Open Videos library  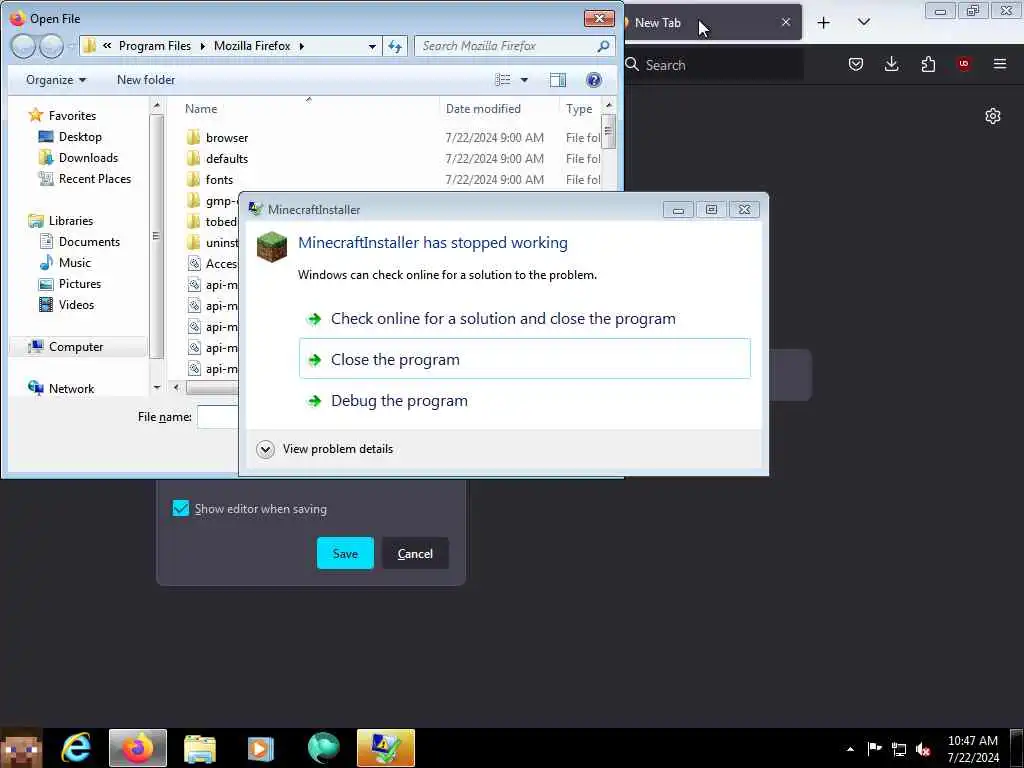pos(76,304)
